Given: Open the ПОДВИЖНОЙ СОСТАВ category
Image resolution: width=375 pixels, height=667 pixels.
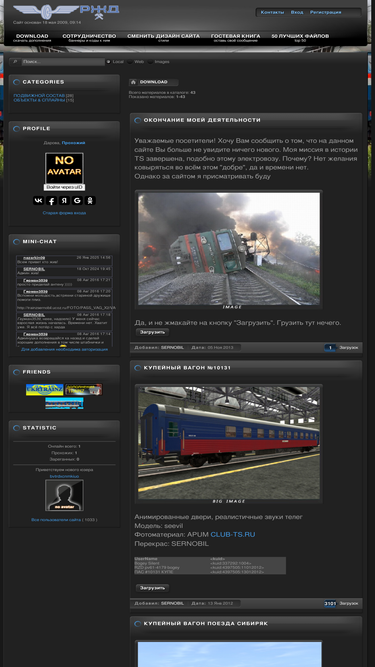Looking at the screenshot, I should pyautogui.click(x=39, y=96).
